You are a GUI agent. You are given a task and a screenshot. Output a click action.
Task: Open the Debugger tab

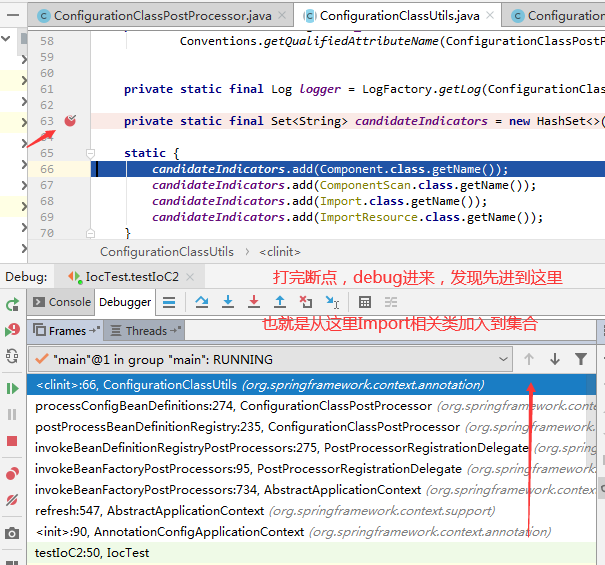coord(125,302)
